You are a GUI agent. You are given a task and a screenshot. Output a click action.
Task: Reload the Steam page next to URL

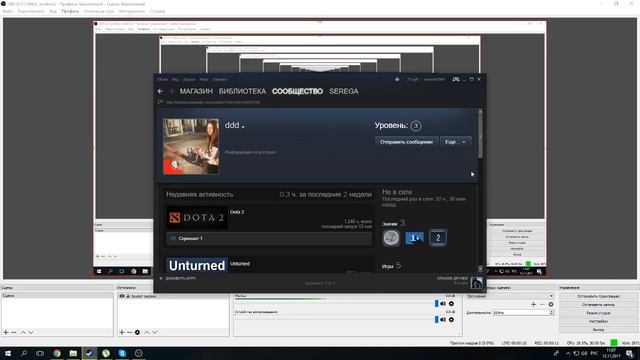click(160, 102)
